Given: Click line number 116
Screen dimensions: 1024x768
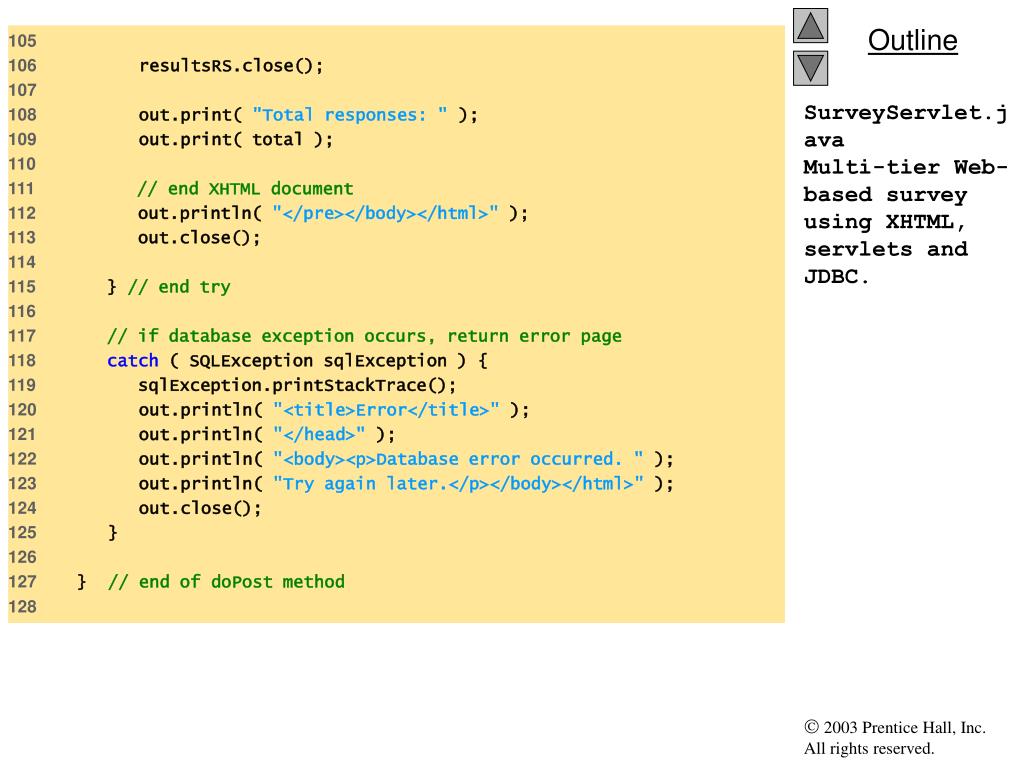Looking at the screenshot, I should pos(22,312).
